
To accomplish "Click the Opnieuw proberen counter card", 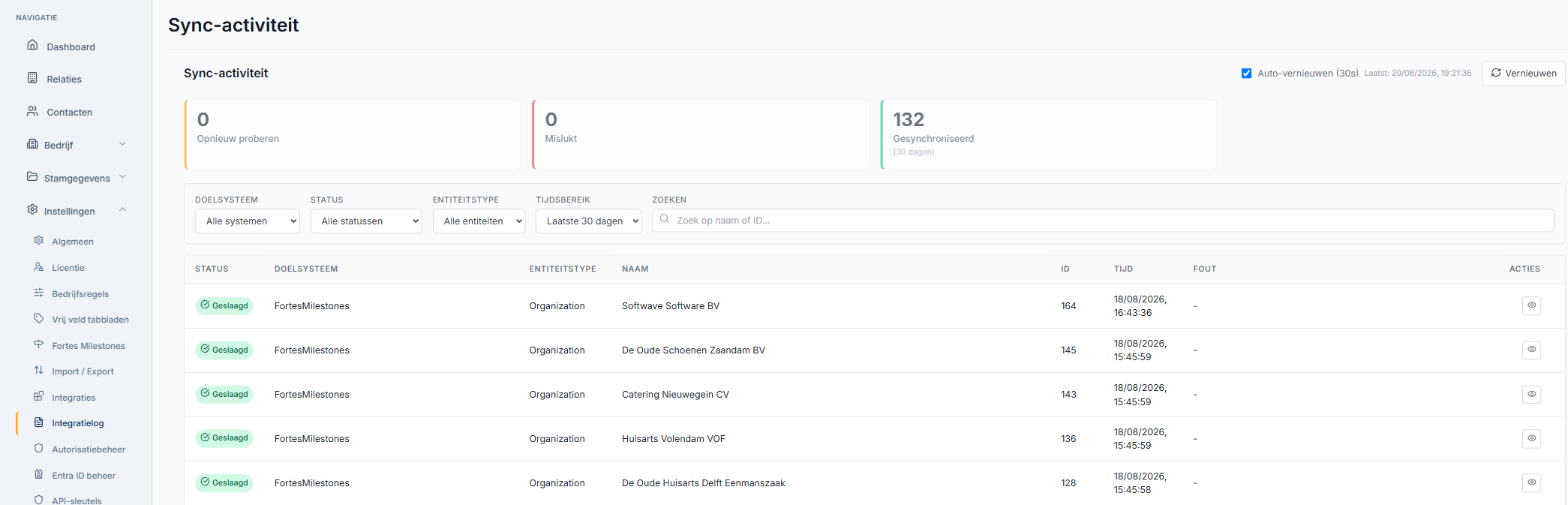I will point(352,134).
